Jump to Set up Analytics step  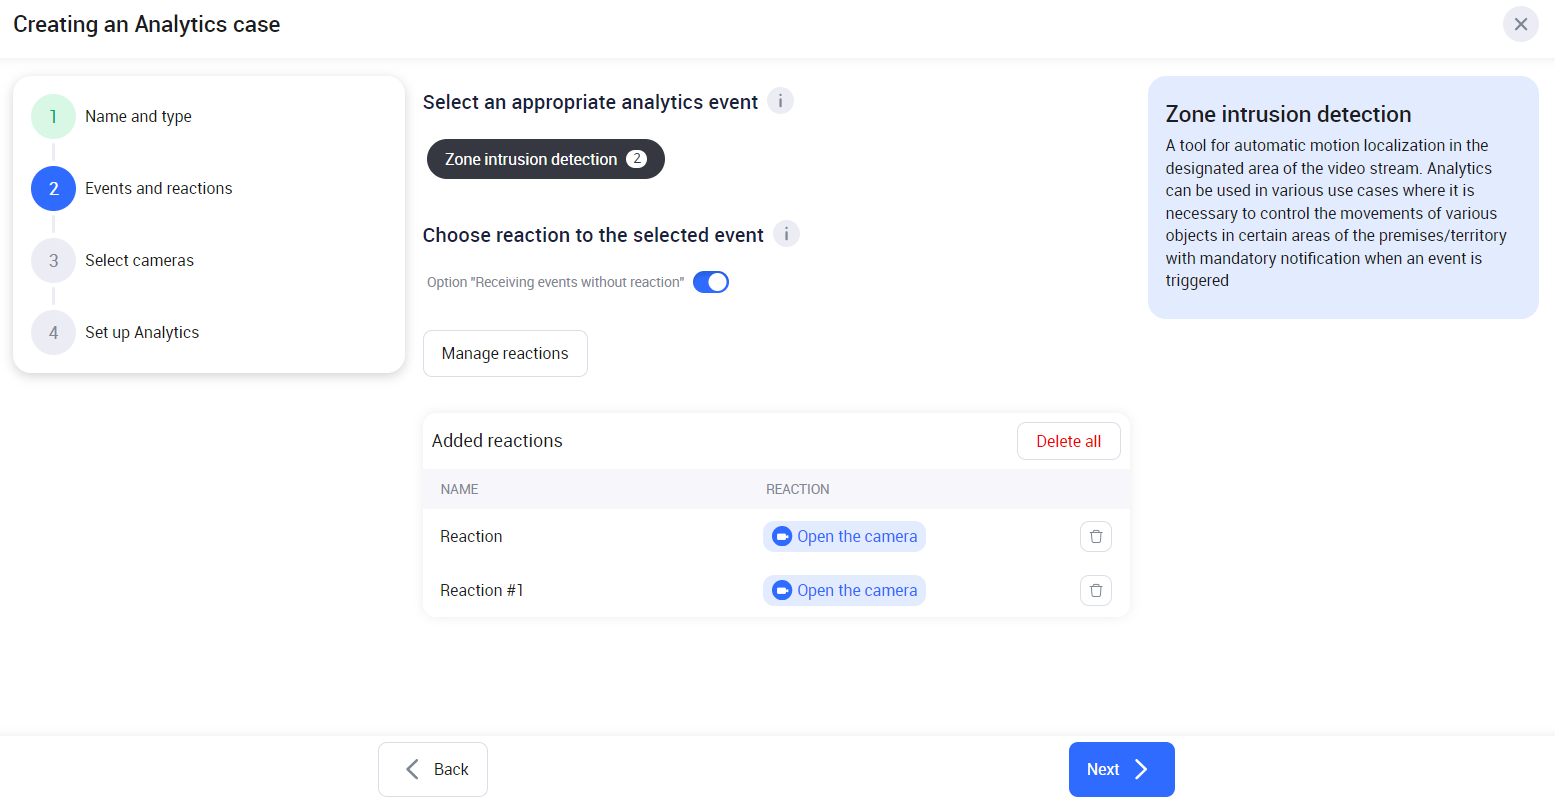(x=142, y=333)
